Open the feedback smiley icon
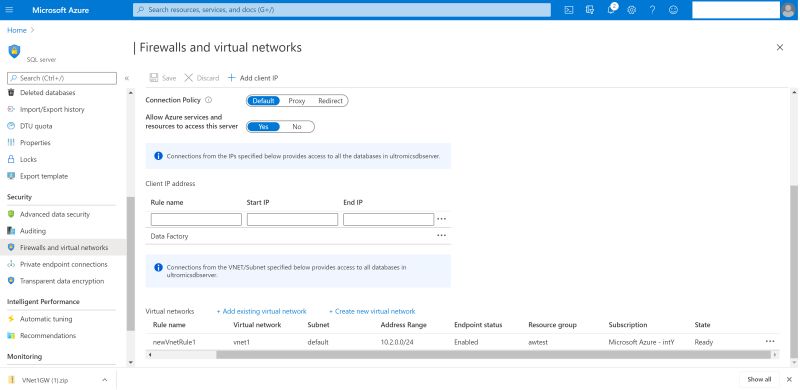800x390 pixels. click(673, 10)
